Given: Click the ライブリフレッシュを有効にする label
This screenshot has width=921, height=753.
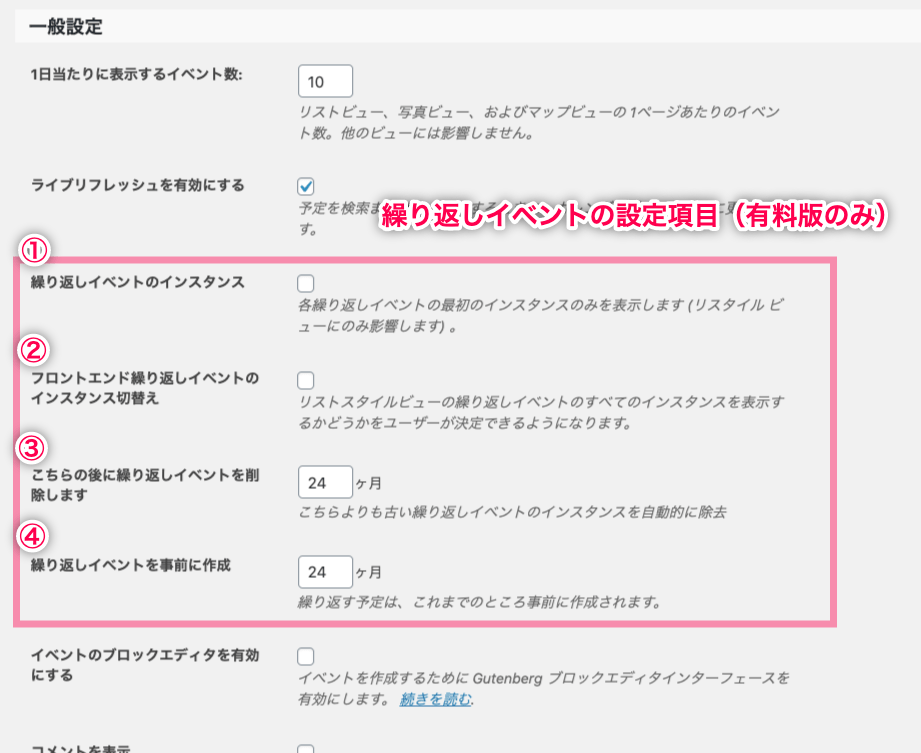Looking at the screenshot, I should point(137,185).
